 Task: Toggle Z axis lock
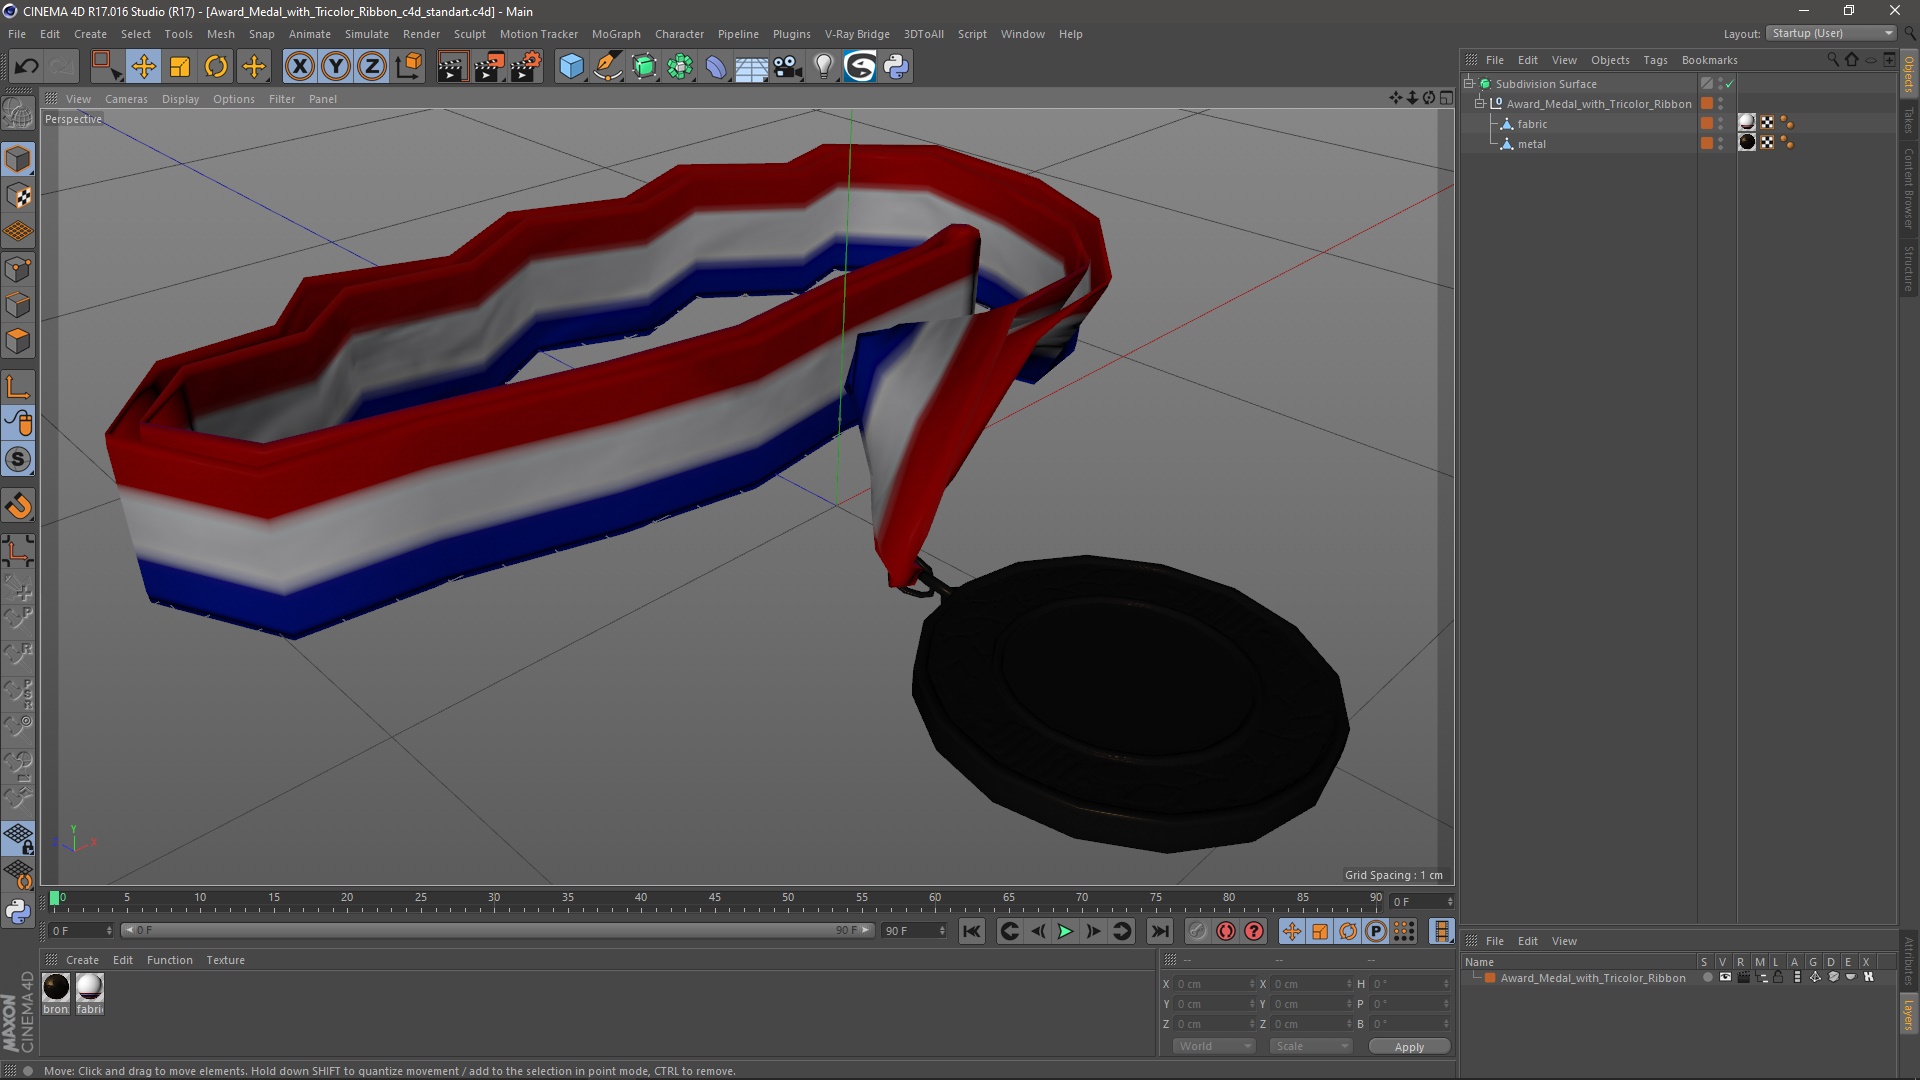(372, 67)
